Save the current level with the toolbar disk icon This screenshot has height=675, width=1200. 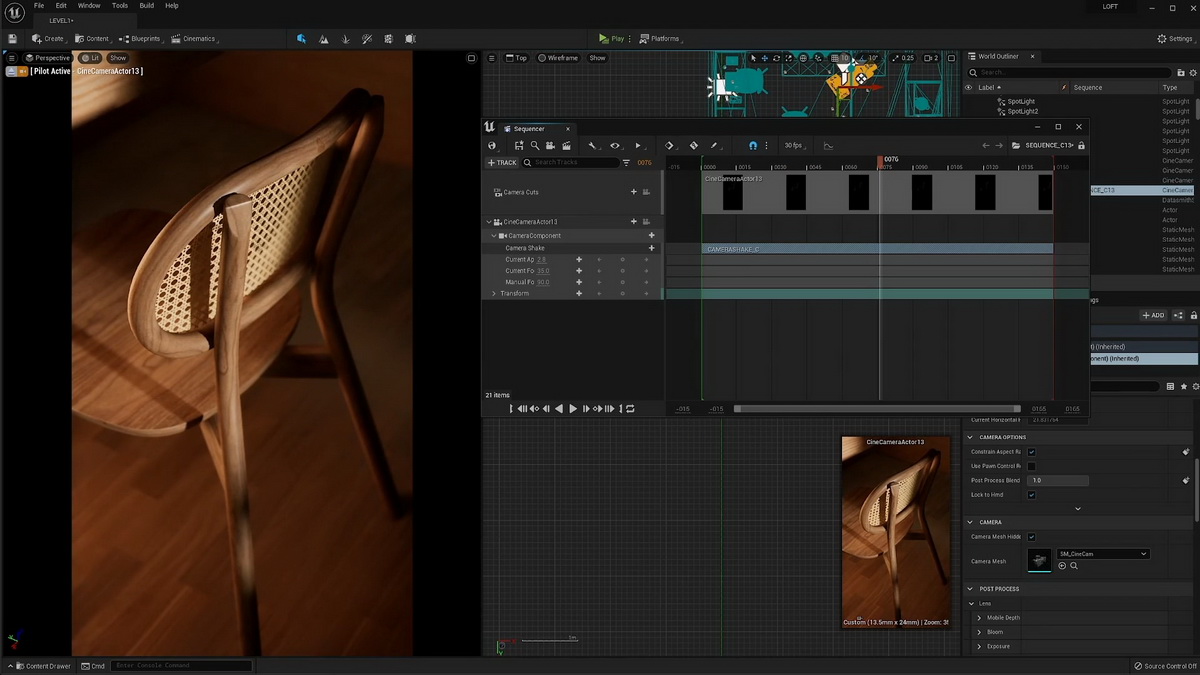click(x=12, y=39)
